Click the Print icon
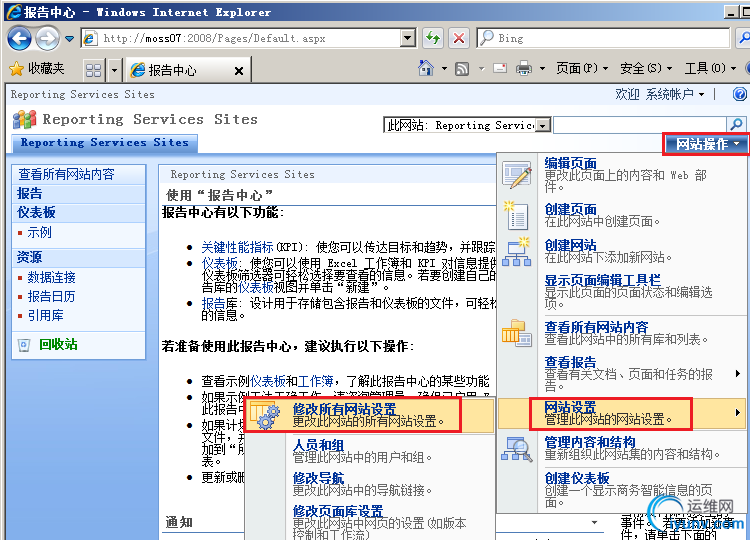Viewport: 750px width, 540px height. click(524, 68)
